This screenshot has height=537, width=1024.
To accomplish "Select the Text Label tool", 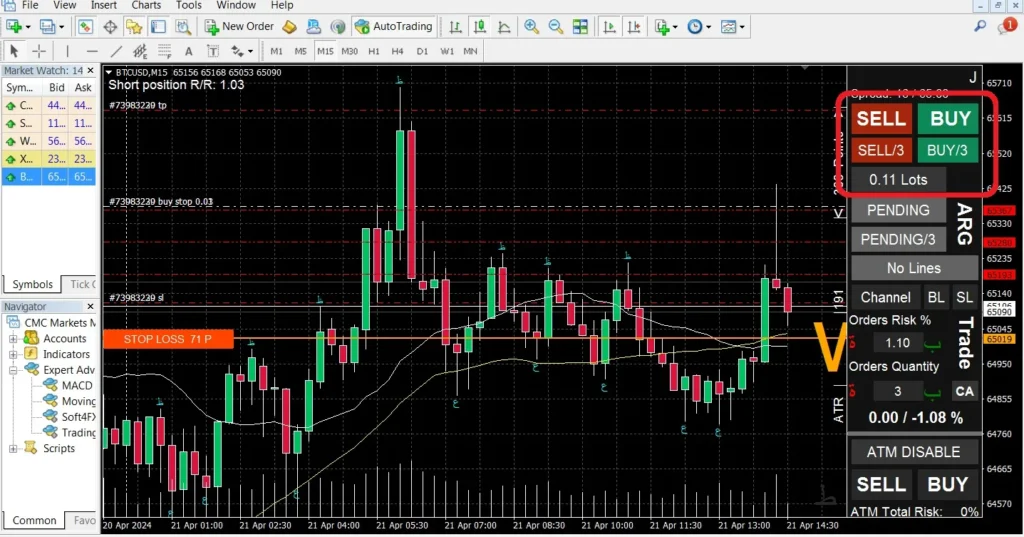I will coord(212,51).
